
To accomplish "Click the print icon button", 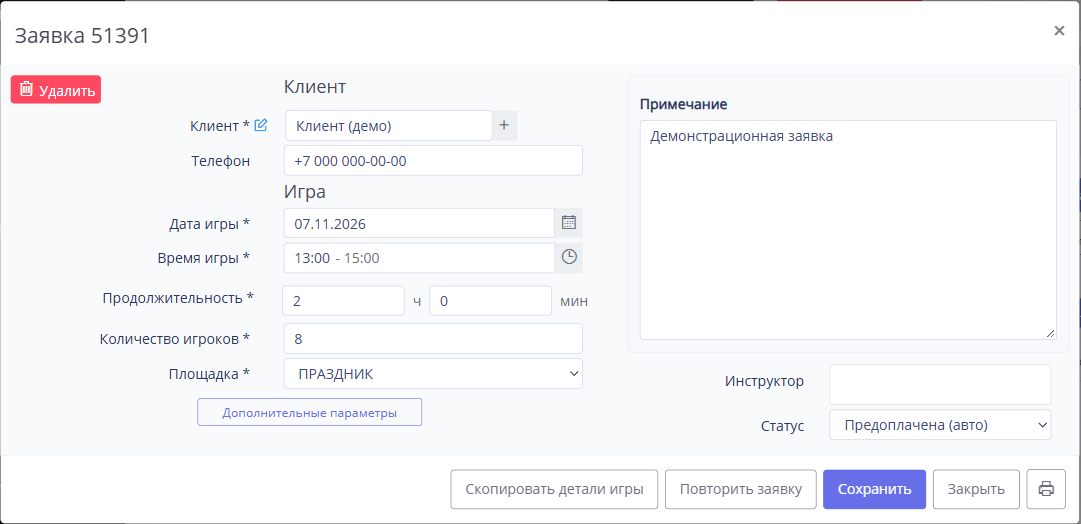I will click(1046, 490).
